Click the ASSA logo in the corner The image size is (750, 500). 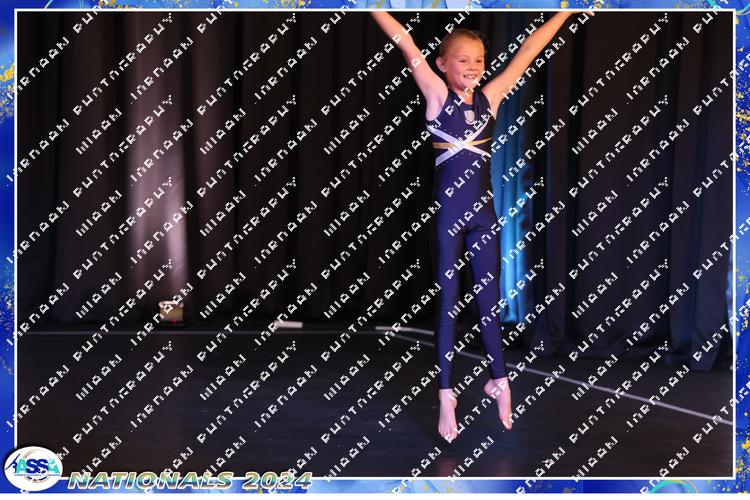(x=32, y=467)
